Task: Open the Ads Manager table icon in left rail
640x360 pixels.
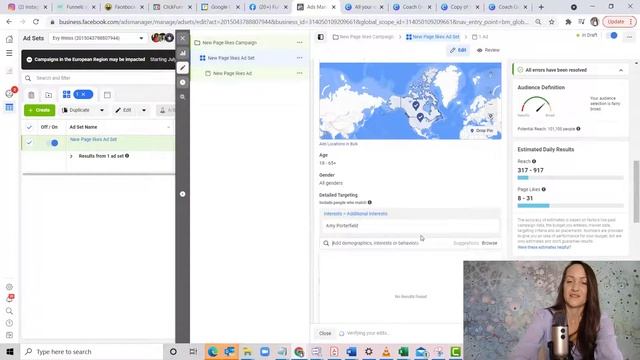Action: [9, 107]
